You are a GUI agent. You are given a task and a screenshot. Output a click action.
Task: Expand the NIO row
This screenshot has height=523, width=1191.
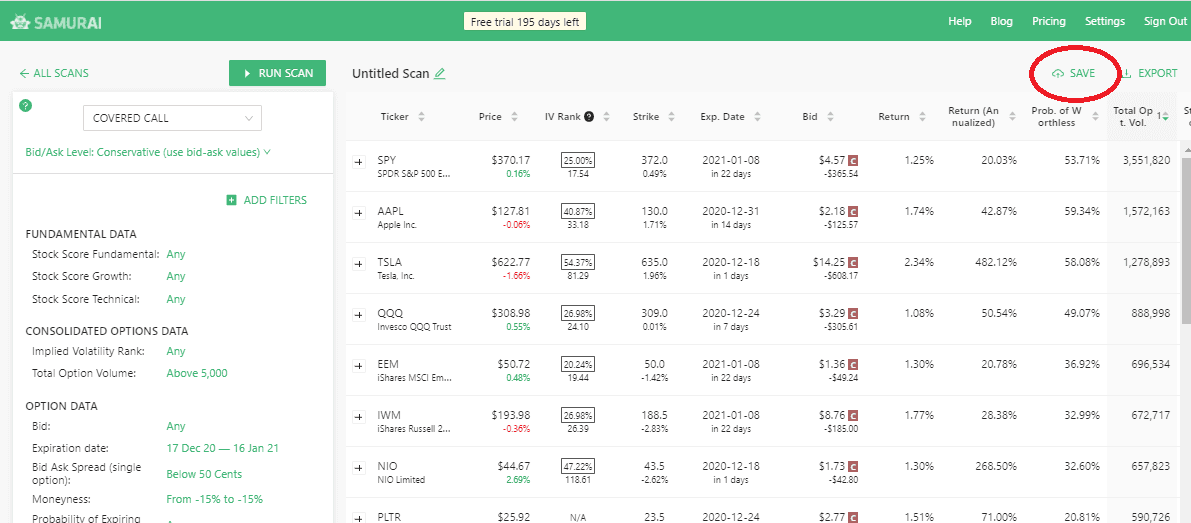359,467
